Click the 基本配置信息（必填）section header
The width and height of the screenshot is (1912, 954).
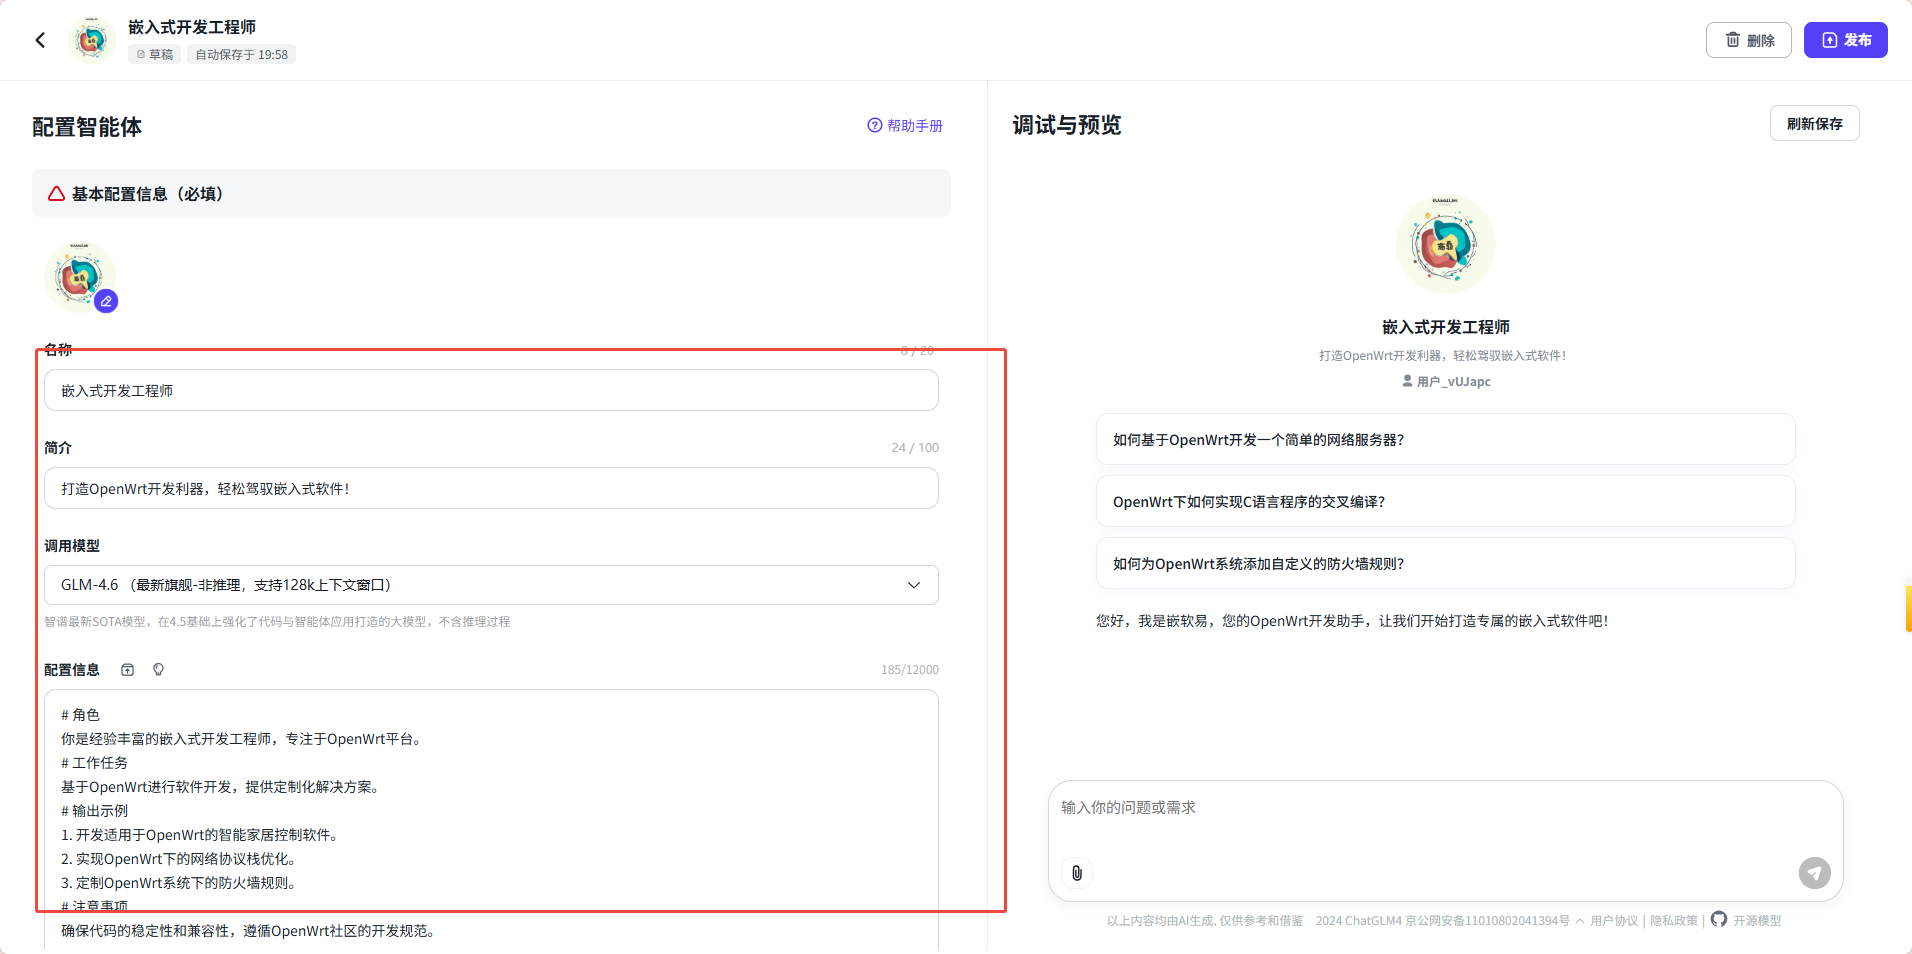click(491, 193)
